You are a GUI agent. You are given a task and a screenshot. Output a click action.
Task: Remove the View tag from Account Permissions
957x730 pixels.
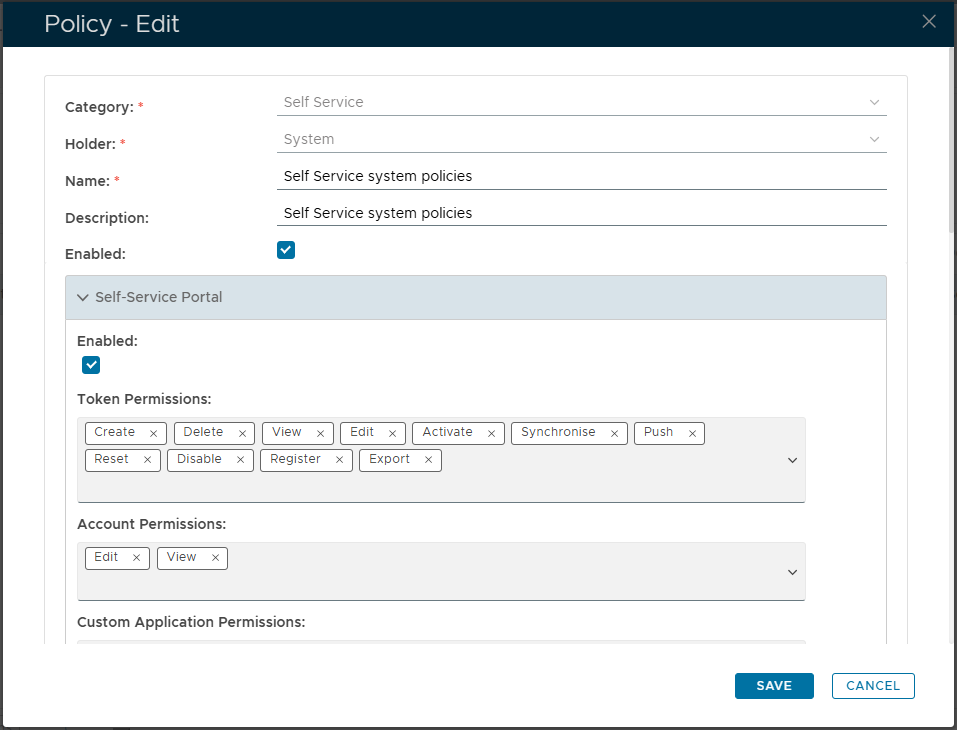coord(215,558)
